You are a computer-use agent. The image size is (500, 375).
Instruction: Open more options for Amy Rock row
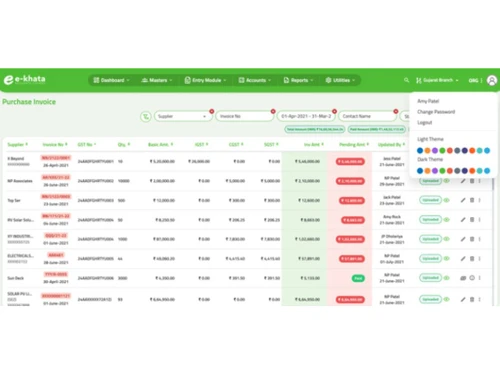(480, 220)
